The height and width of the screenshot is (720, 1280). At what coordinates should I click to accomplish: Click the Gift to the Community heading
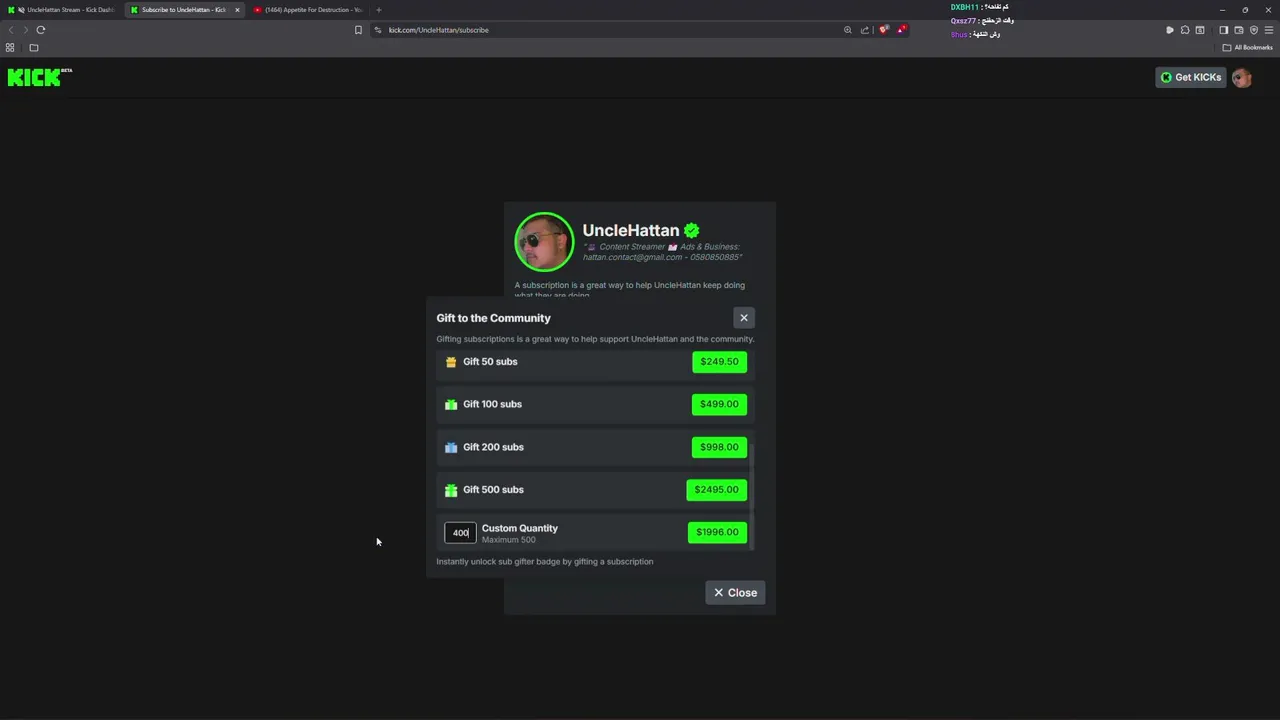point(493,318)
